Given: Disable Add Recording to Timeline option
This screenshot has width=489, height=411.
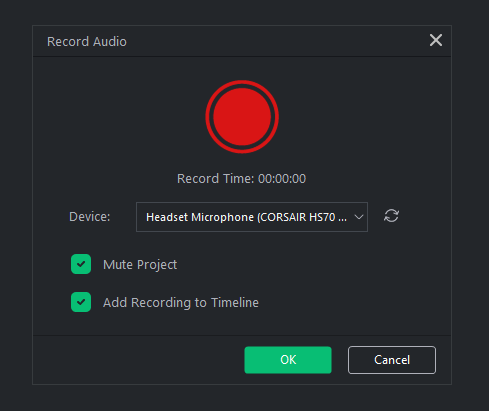Looking at the screenshot, I should click(x=81, y=302).
